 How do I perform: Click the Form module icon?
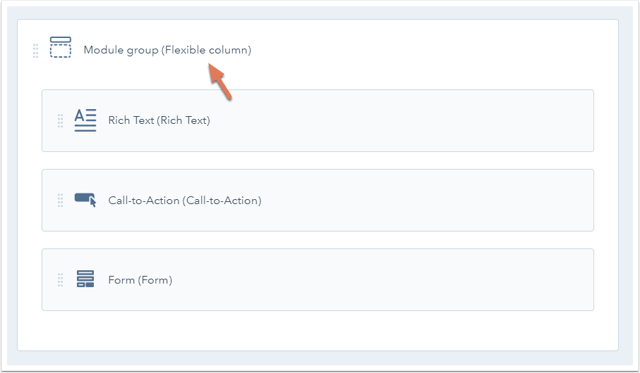pos(85,279)
